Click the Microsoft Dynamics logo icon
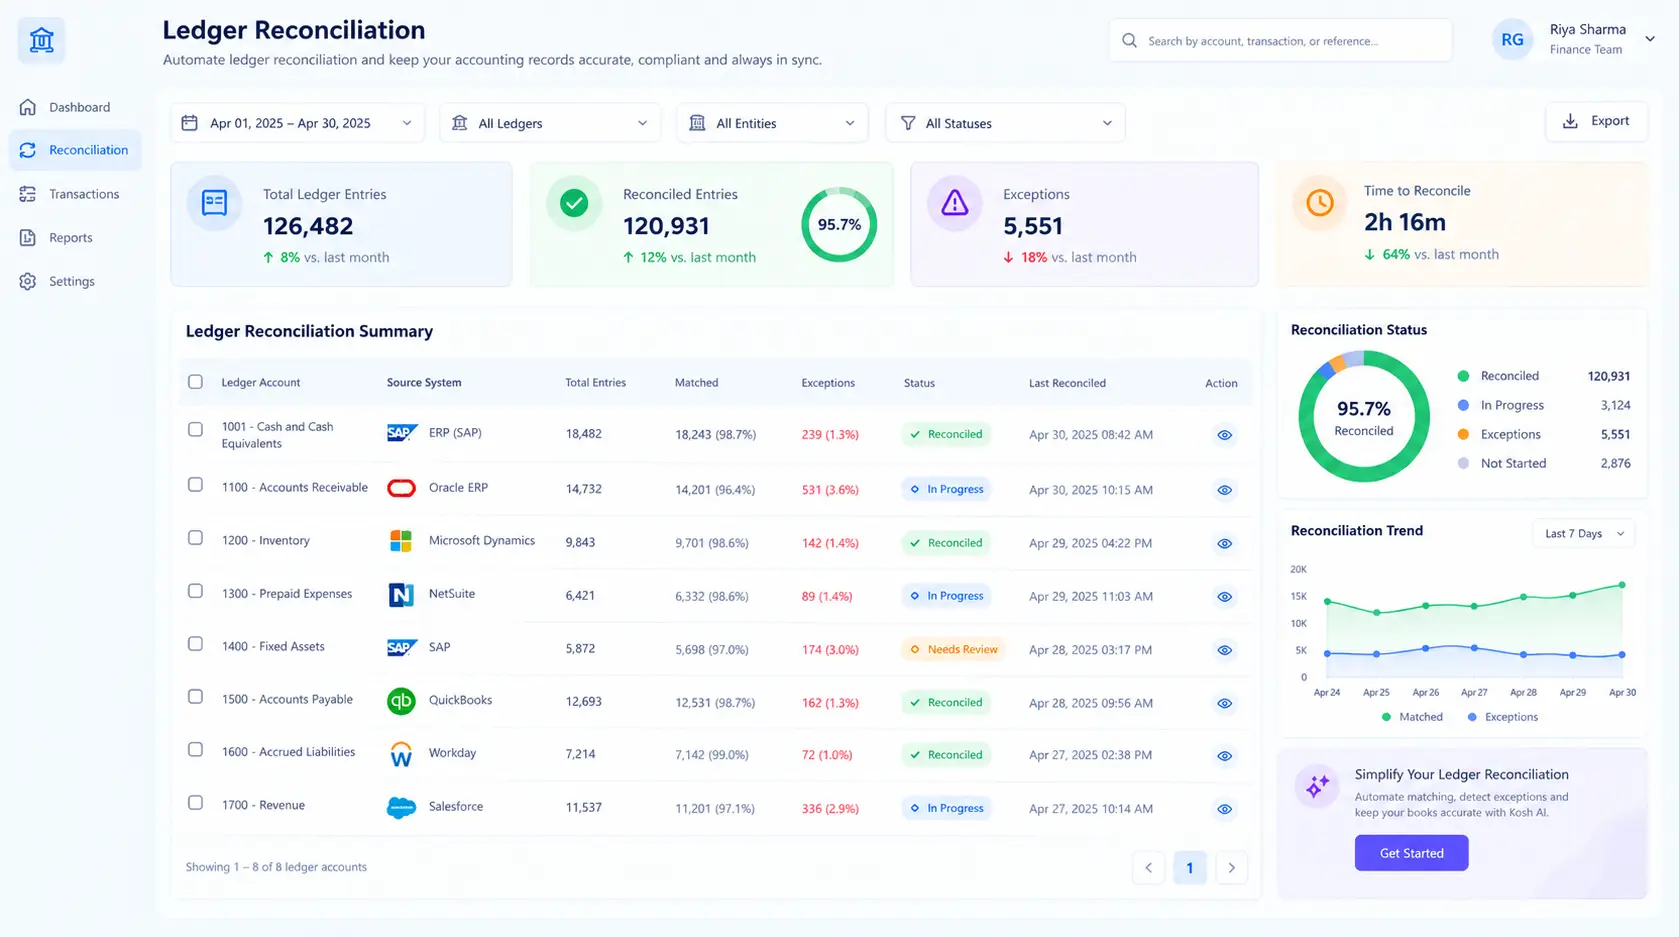The image size is (1679, 937). 401,541
